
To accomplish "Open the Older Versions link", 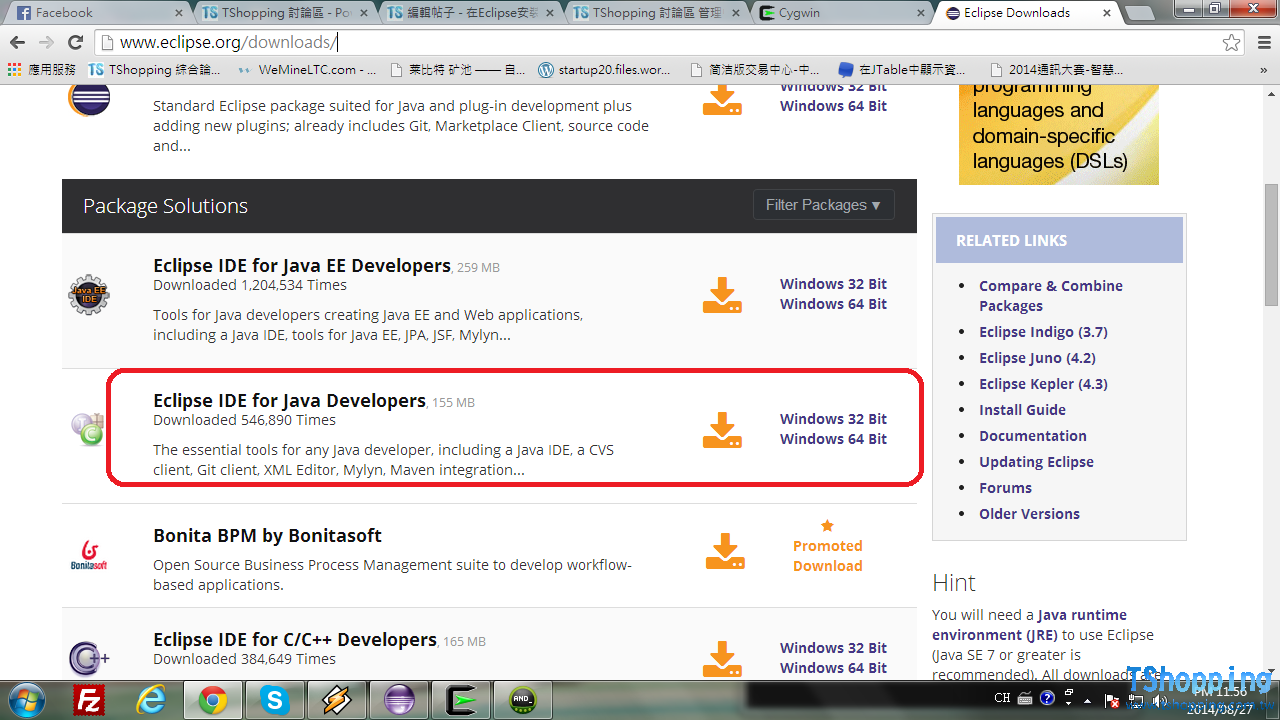I will pos(1029,514).
